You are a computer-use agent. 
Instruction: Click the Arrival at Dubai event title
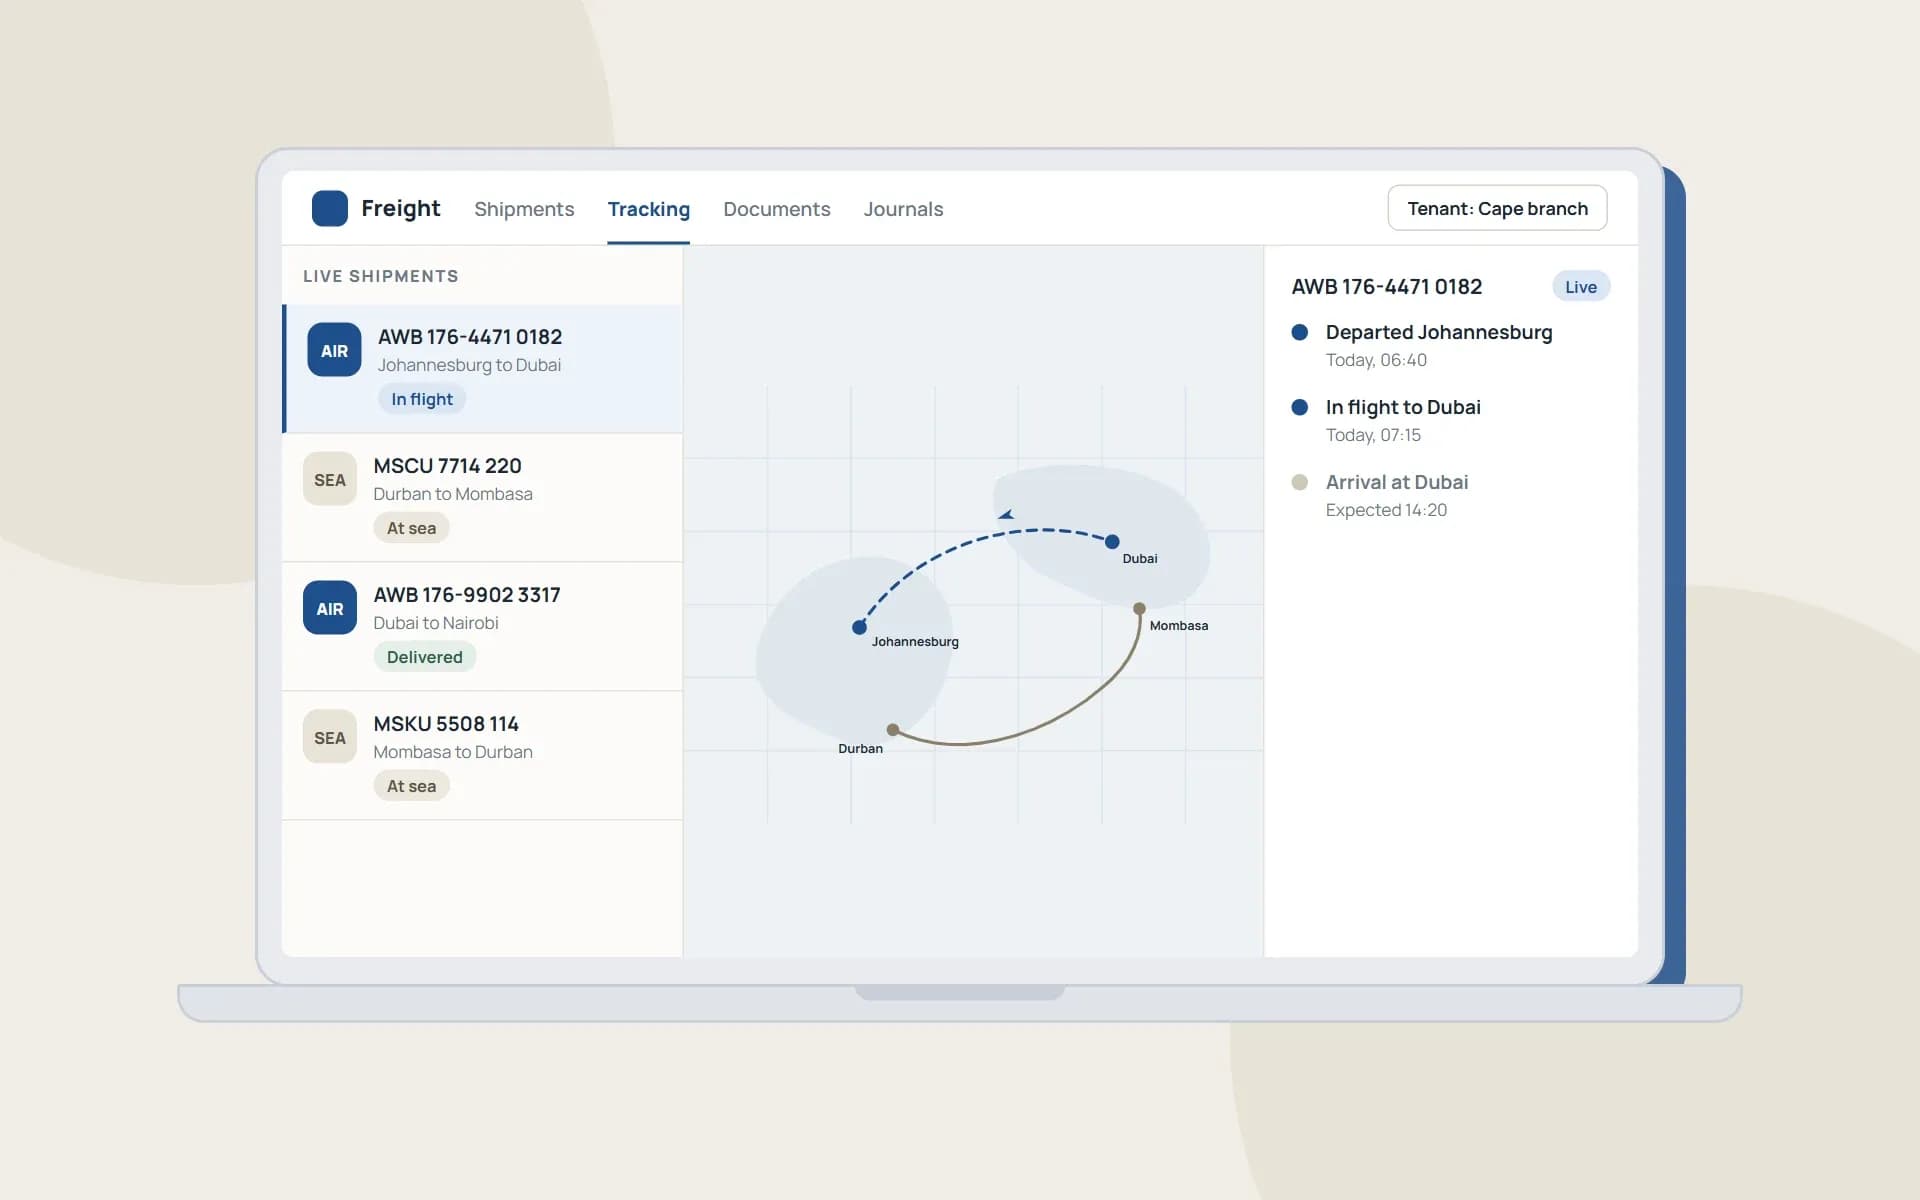pyautogui.click(x=1397, y=482)
